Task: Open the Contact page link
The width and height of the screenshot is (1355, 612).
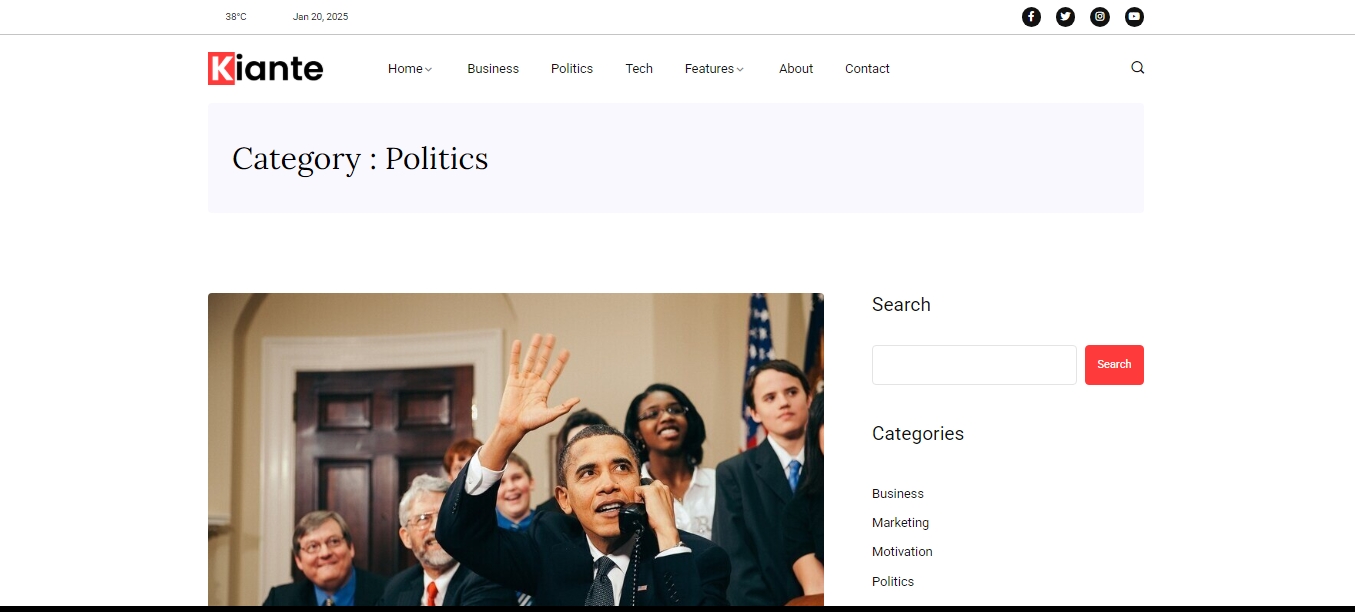Action: pyautogui.click(x=867, y=69)
